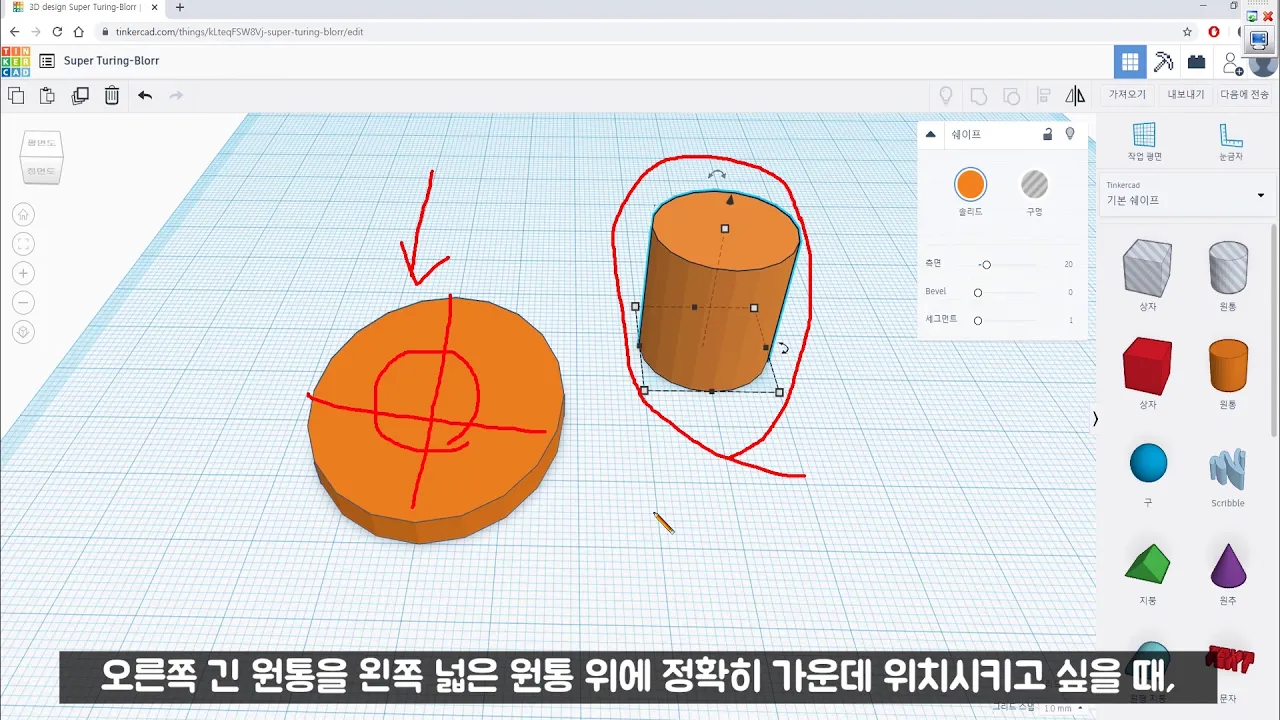Viewport: 1280px width, 720px height.
Task: Zoom in with the plus icon
Action: click(x=24, y=273)
